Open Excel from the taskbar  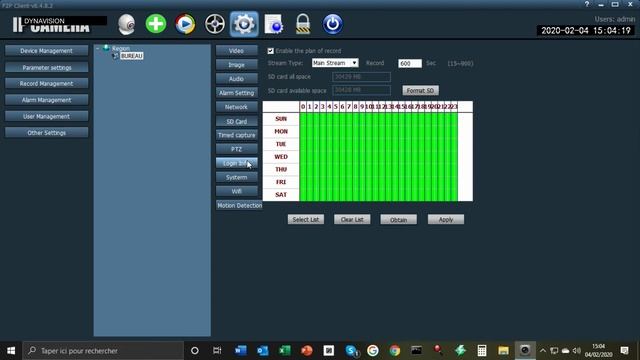(284, 351)
